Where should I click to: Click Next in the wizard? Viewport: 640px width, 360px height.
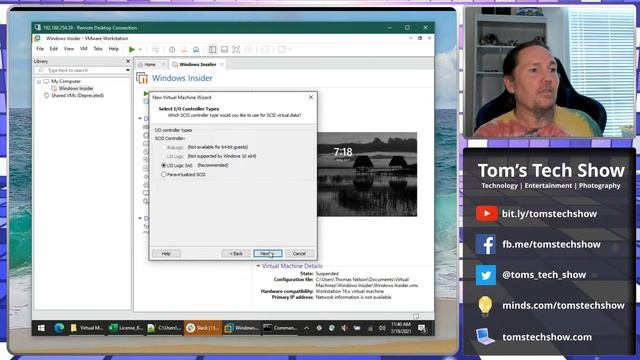[267, 253]
